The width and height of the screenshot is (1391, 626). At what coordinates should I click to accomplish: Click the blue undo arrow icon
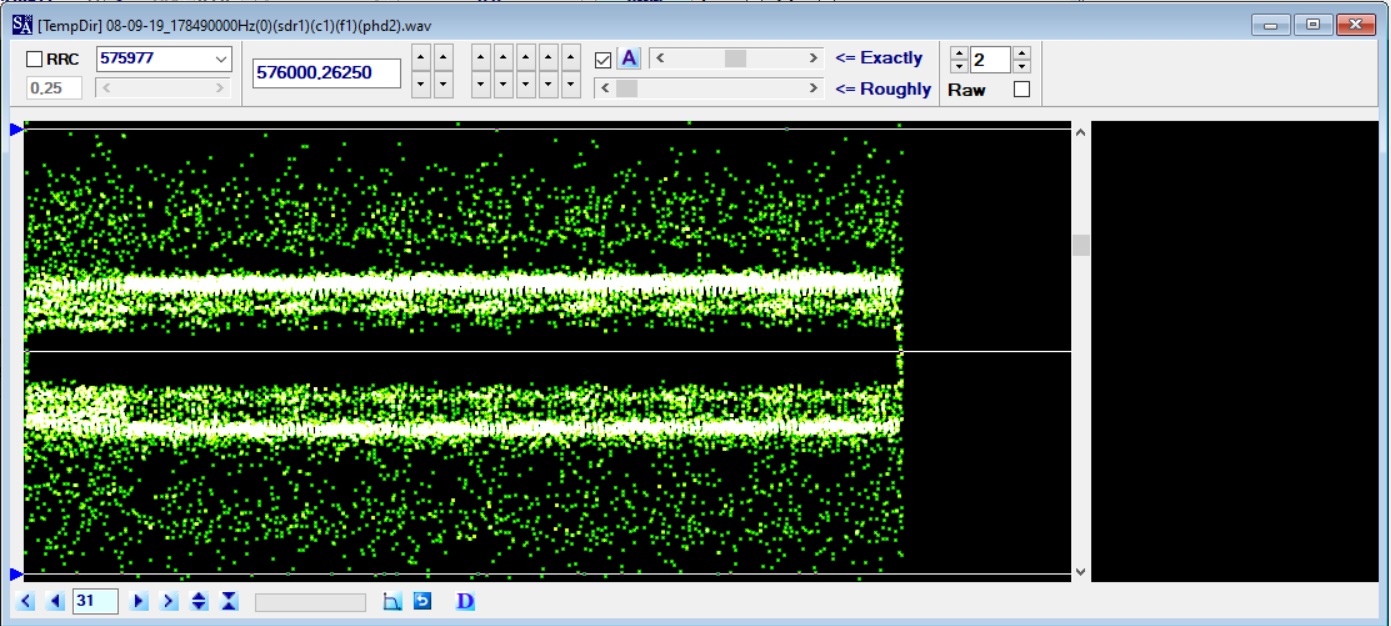tap(422, 601)
